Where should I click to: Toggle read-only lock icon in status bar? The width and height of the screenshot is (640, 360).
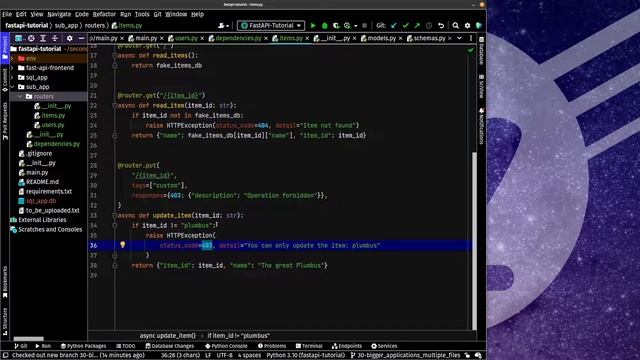point(467,356)
